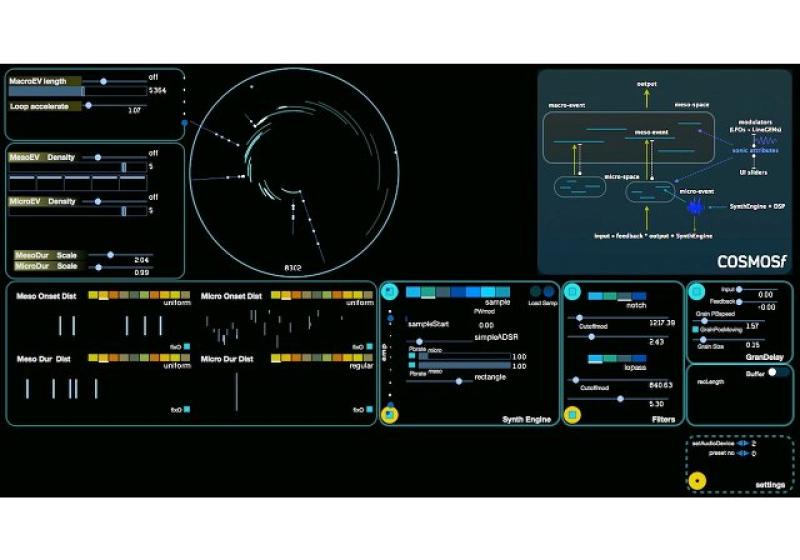Click the cyan round button atop Synth Engine

[390, 292]
